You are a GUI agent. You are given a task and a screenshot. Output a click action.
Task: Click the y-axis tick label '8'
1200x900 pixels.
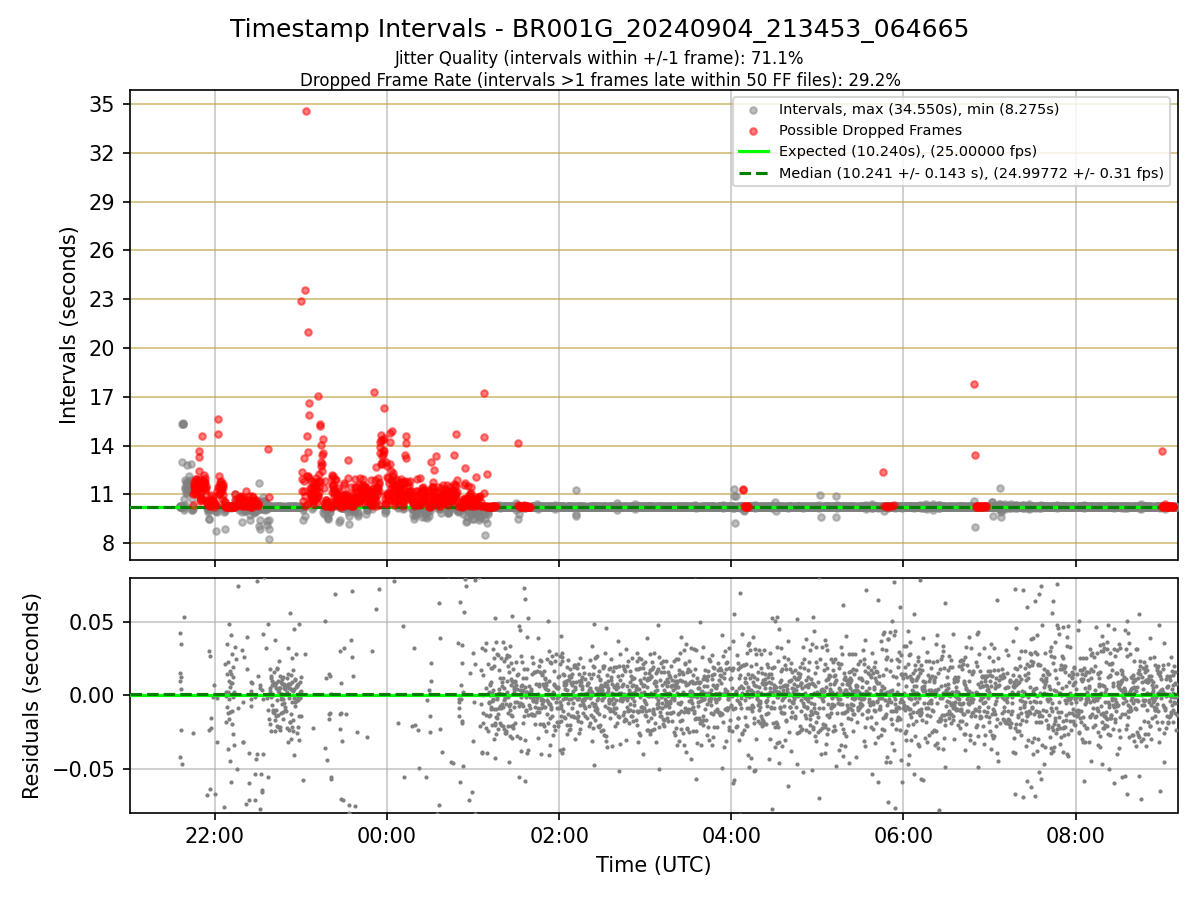pos(107,543)
